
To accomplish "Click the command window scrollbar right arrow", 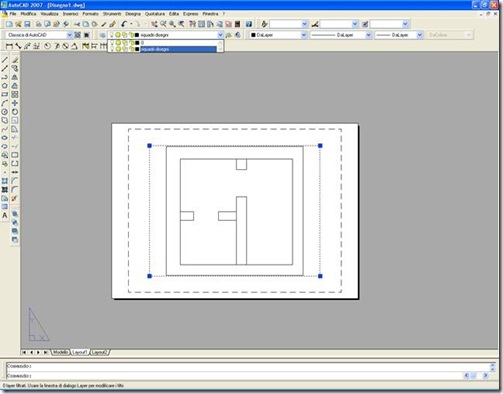I will tap(486, 376).
